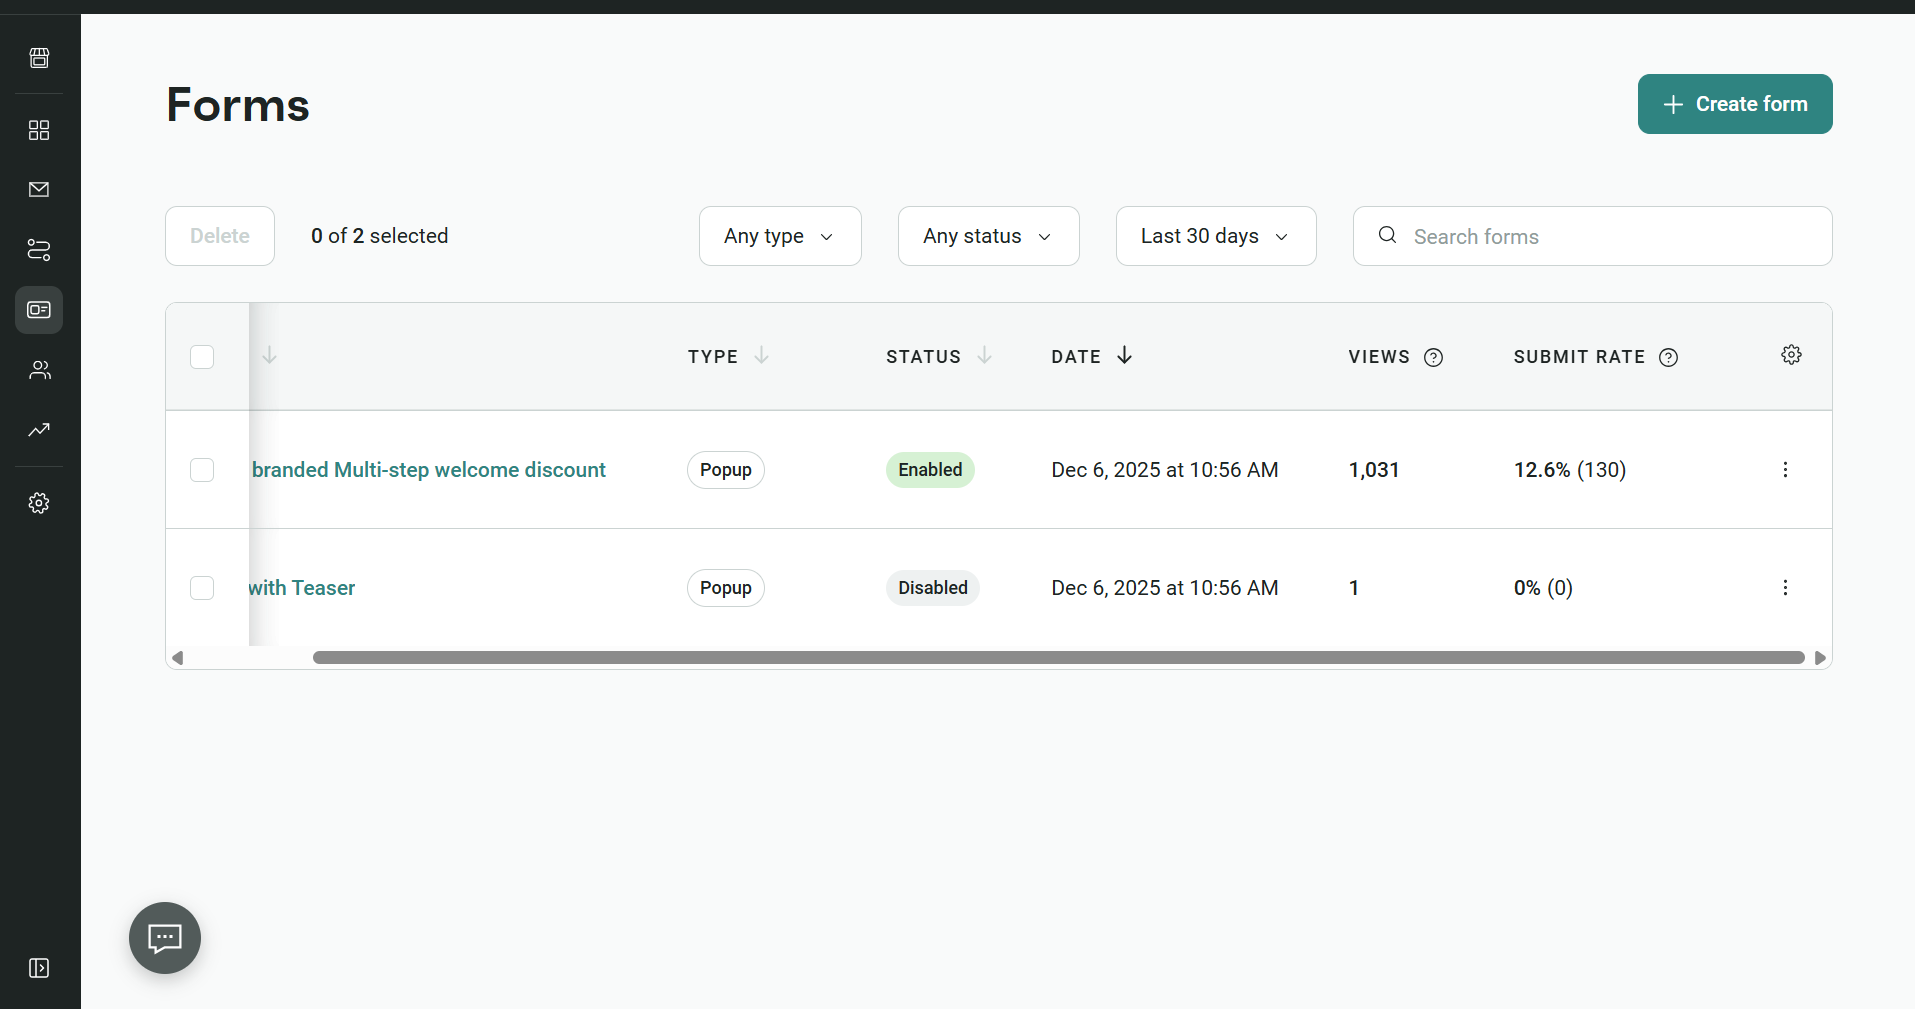Go to email campaigns envelope icon
The width and height of the screenshot is (1915, 1009).
point(39,189)
